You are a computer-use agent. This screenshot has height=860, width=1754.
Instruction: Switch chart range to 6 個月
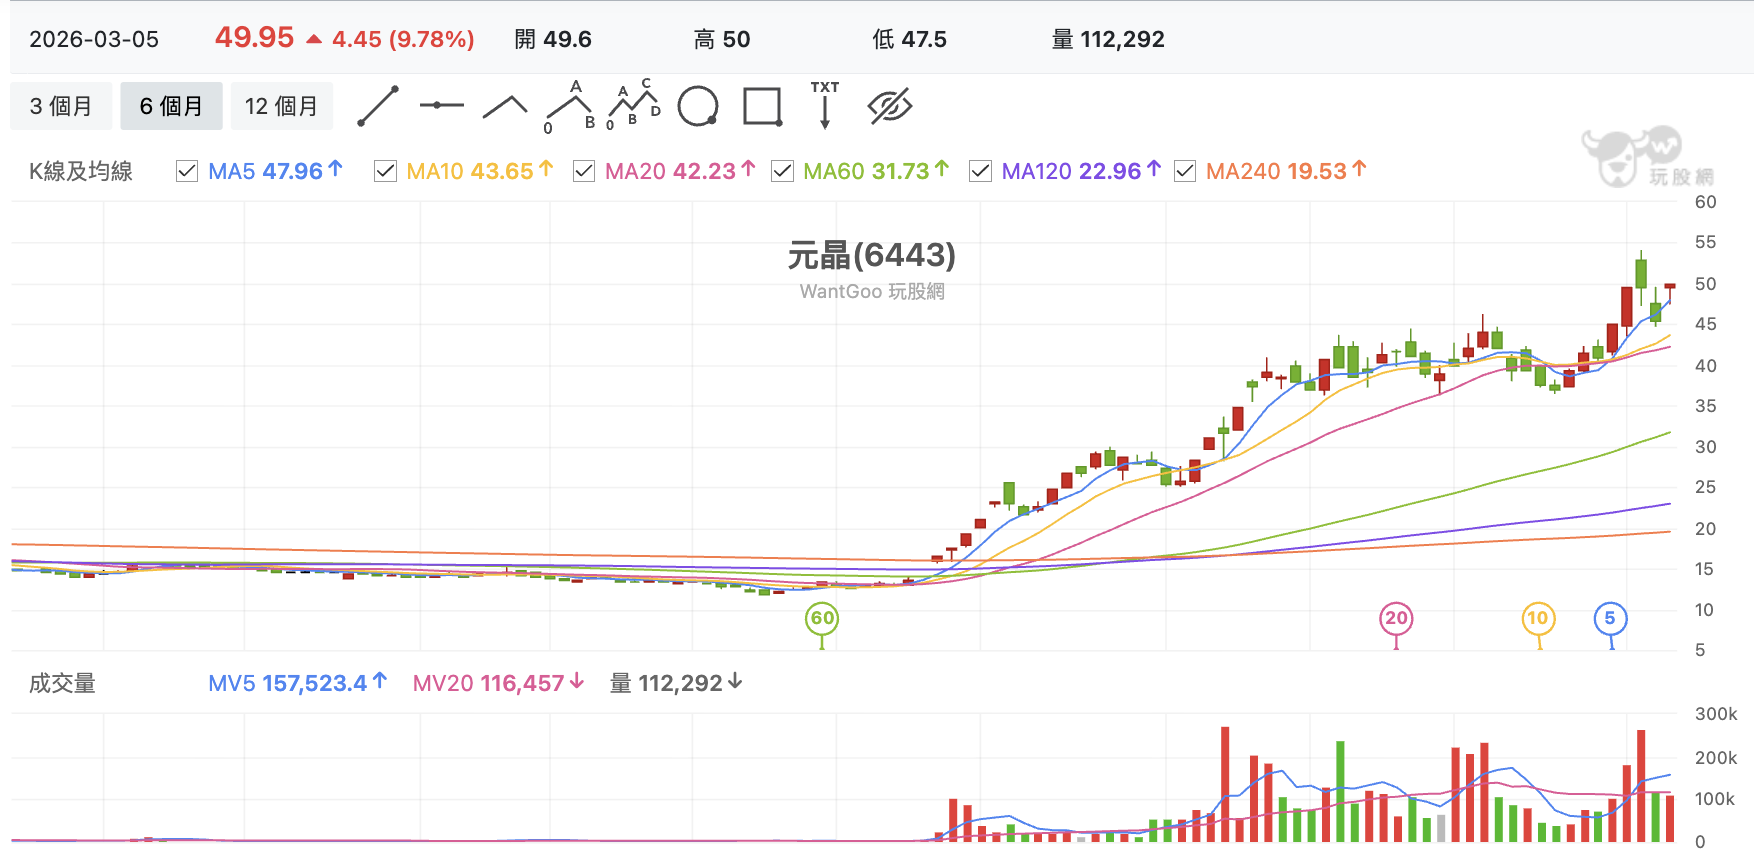click(x=171, y=106)
